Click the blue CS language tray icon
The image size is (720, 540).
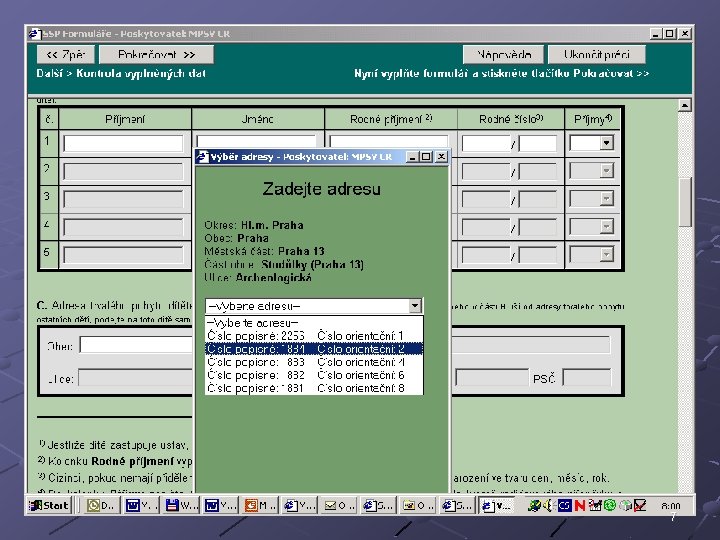point(564,506)
